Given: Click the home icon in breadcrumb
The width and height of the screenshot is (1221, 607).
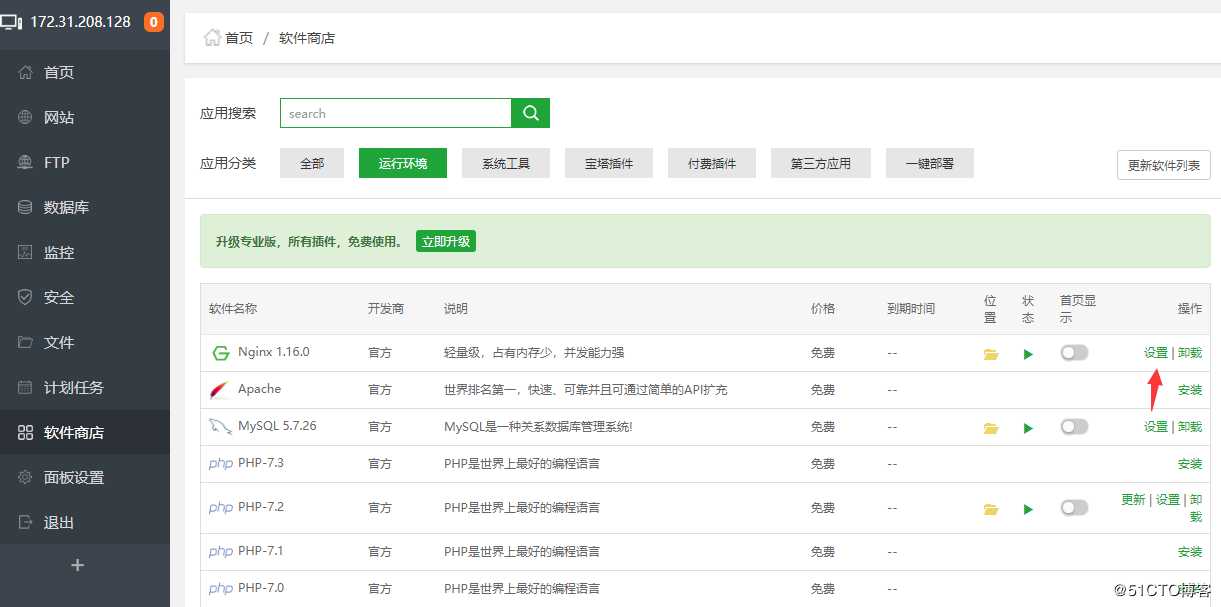Looking at the screenshot, I should (x=212, y=38).
